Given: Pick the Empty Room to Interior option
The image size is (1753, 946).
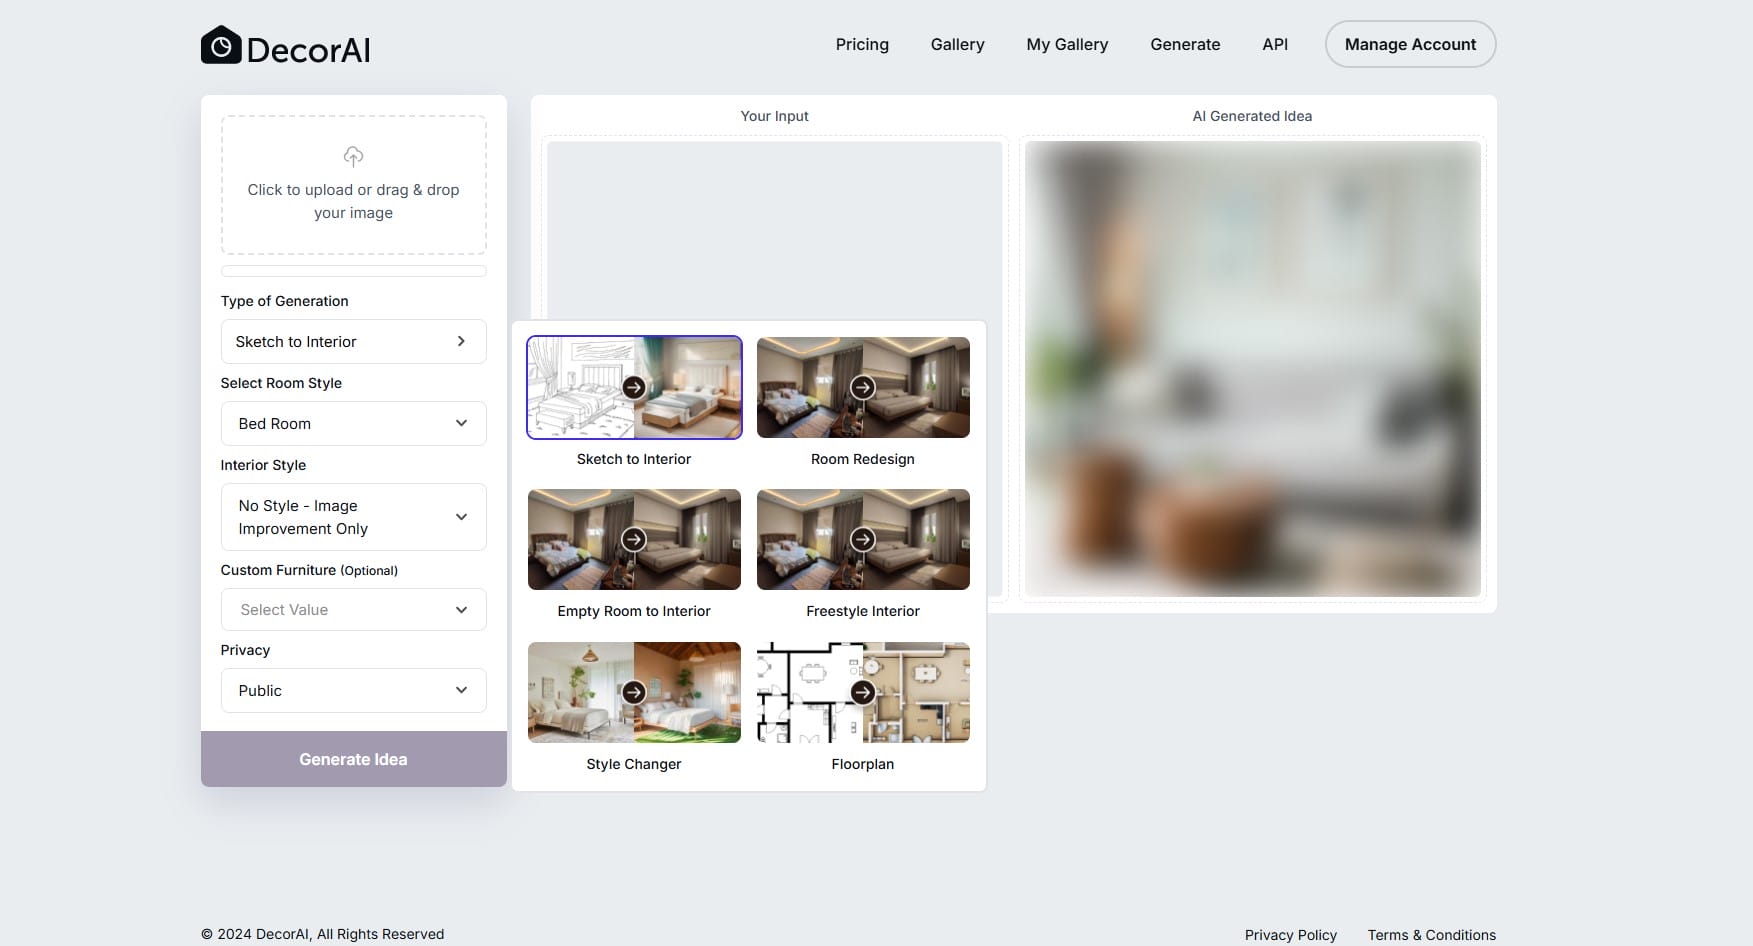Looking at the screenshot, I should point(634,540).
